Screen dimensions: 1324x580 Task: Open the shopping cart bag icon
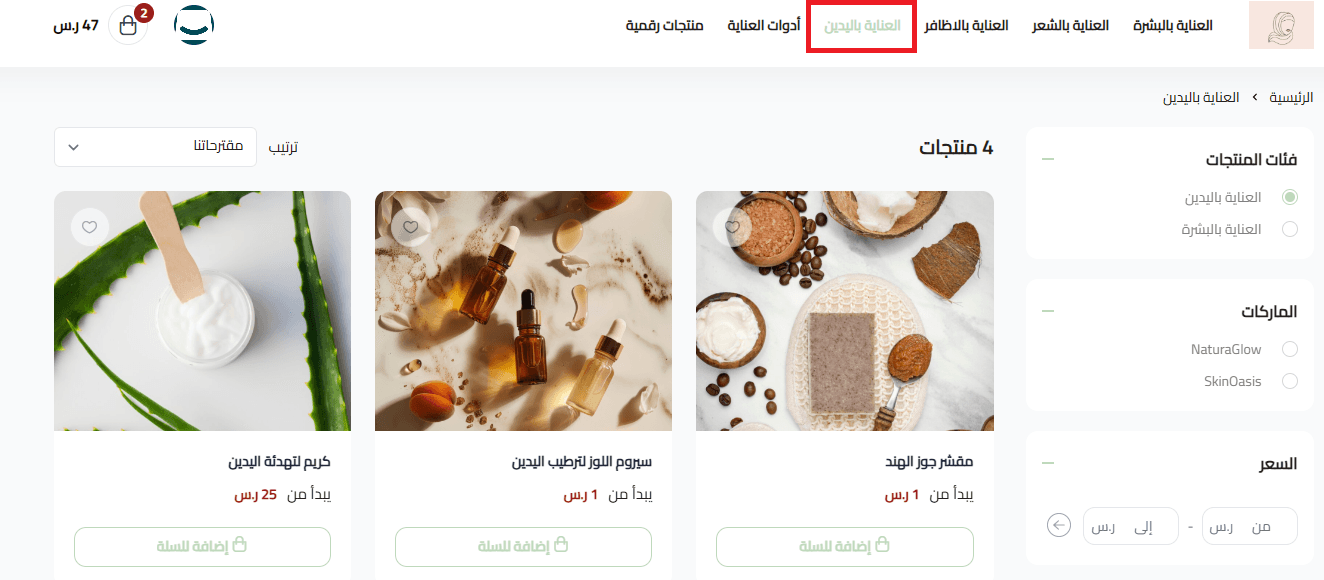128,26
